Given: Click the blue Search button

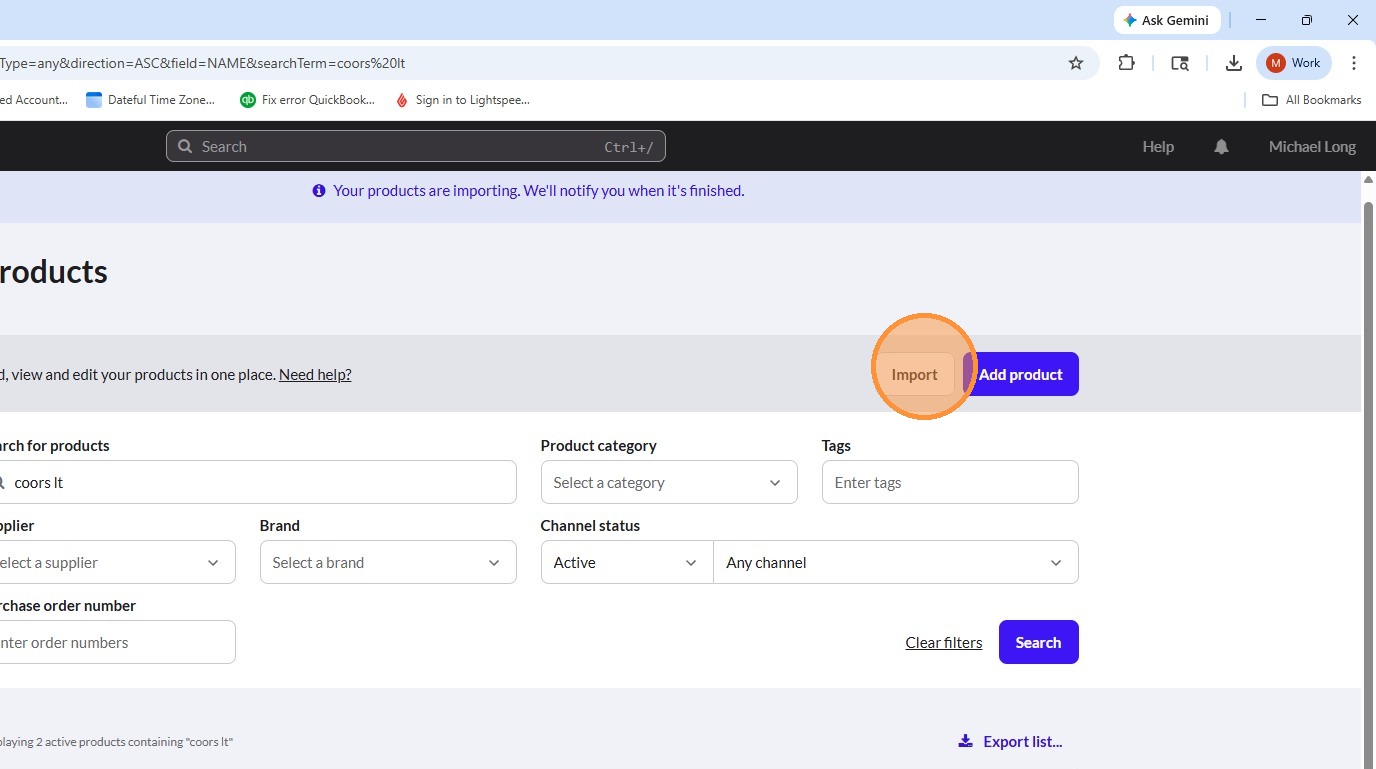Looking at the screenshot, I should 1039,642.
